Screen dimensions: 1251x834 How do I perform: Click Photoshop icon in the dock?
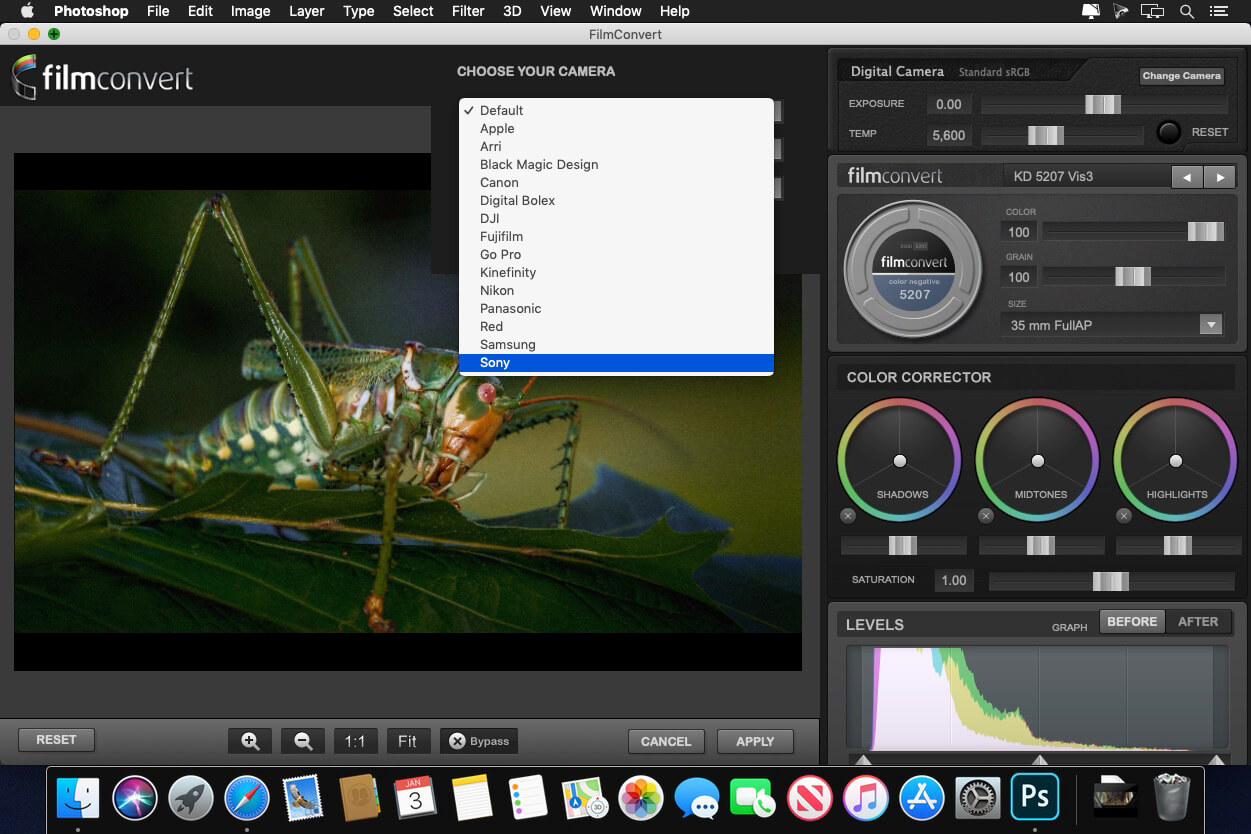click(x=1034, y=797)
